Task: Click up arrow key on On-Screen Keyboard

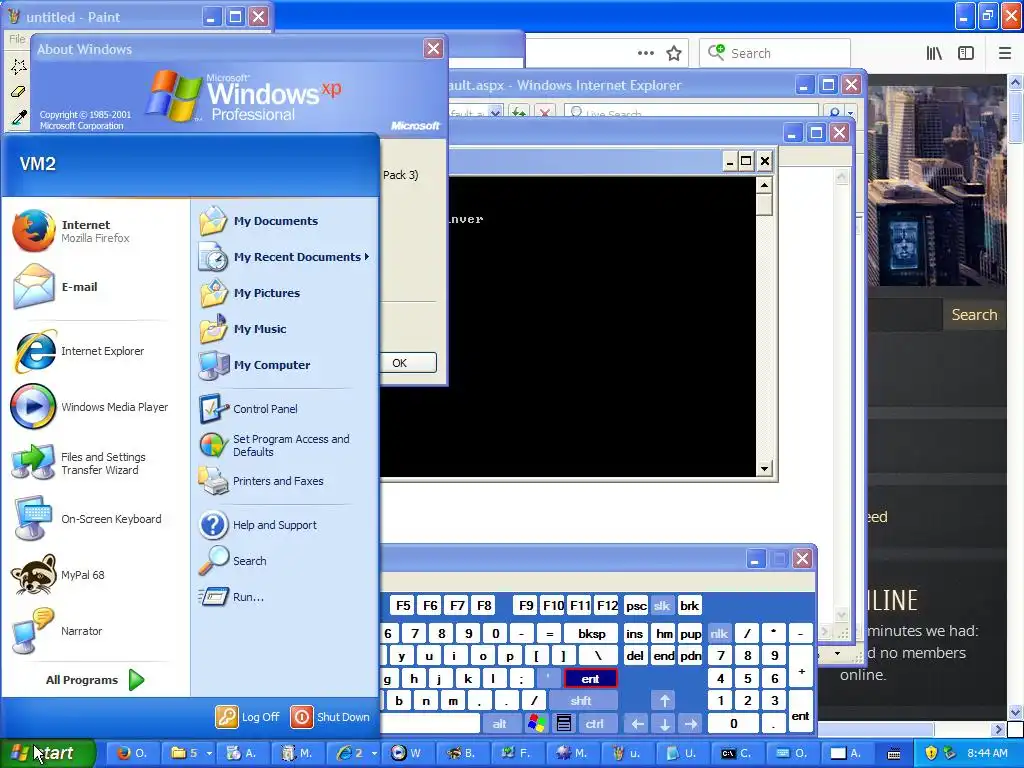Action: point(665,701)
